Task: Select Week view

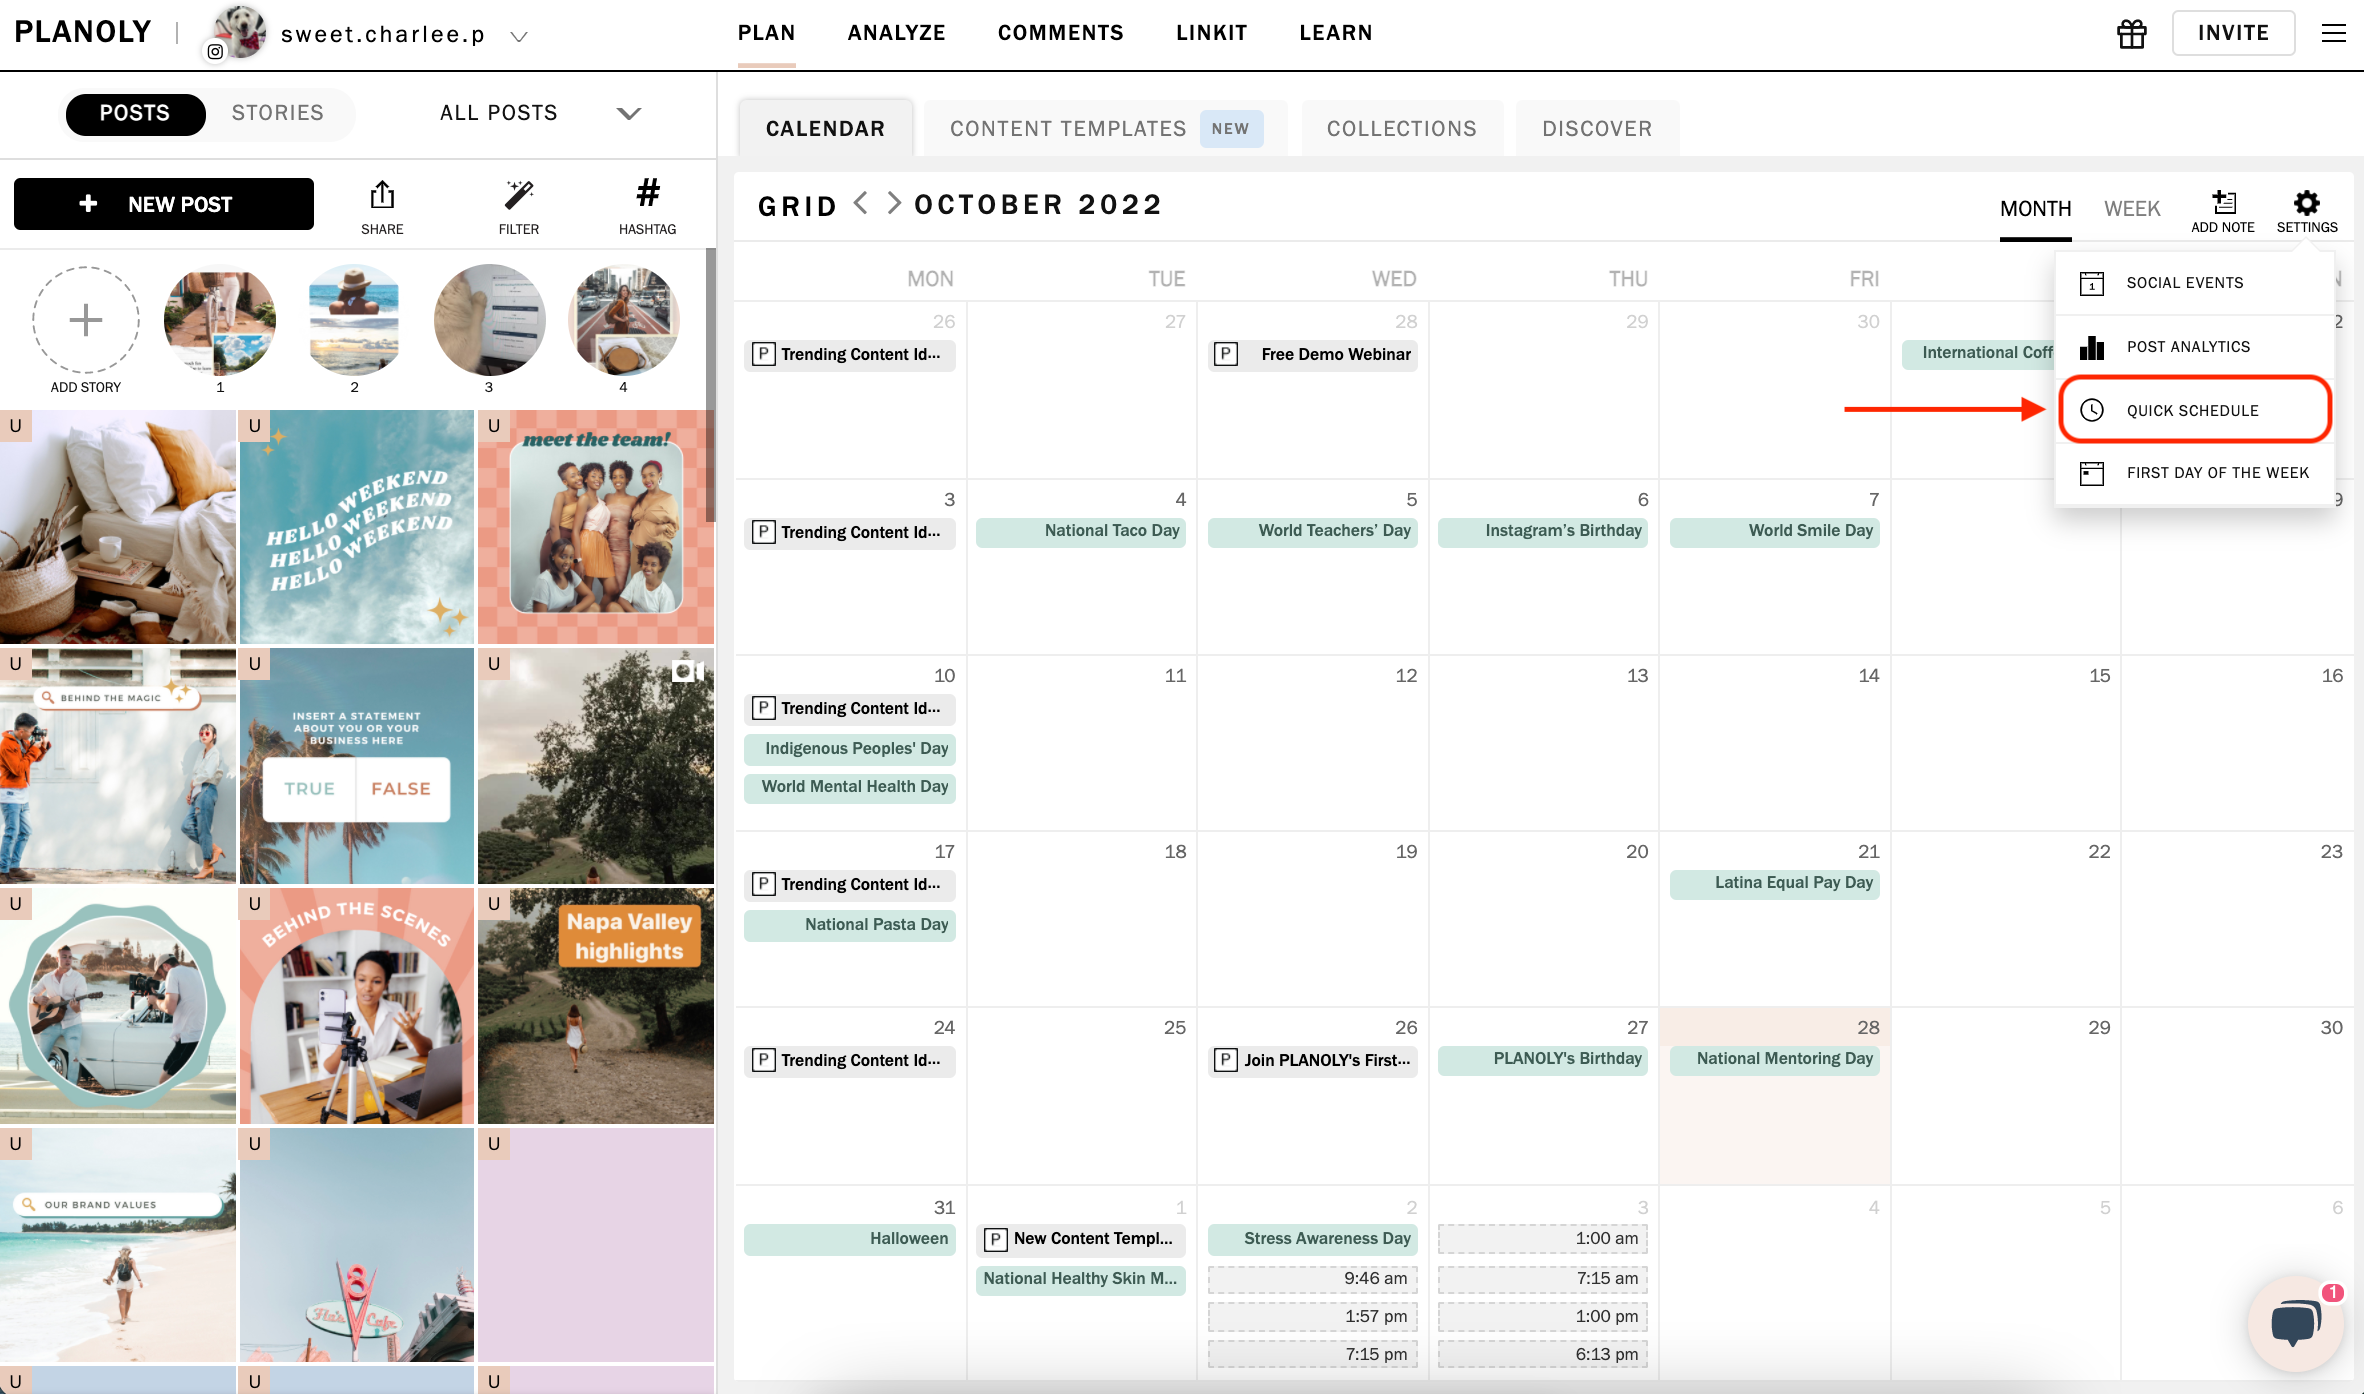Action: [x=2132, y=209]
